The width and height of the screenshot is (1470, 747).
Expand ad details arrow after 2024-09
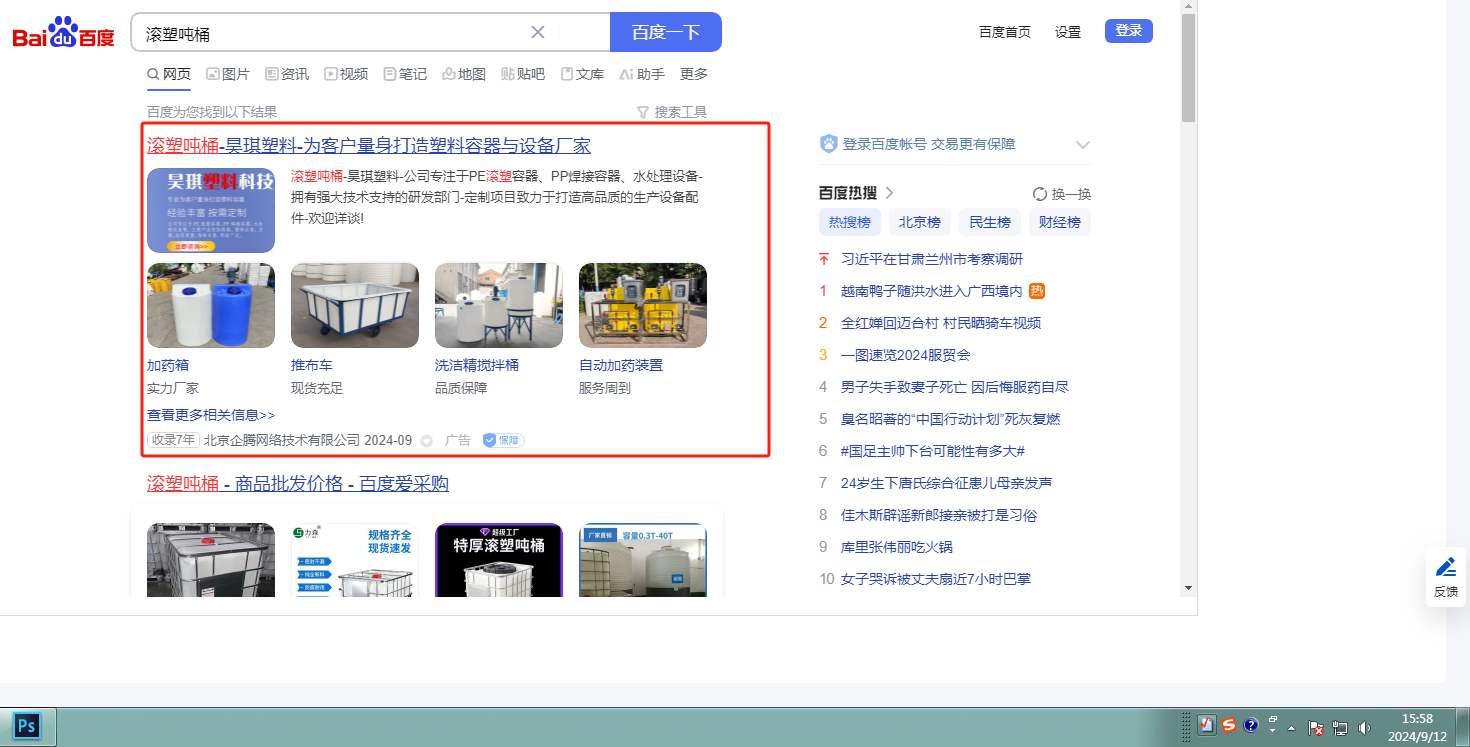pos(427,441)
